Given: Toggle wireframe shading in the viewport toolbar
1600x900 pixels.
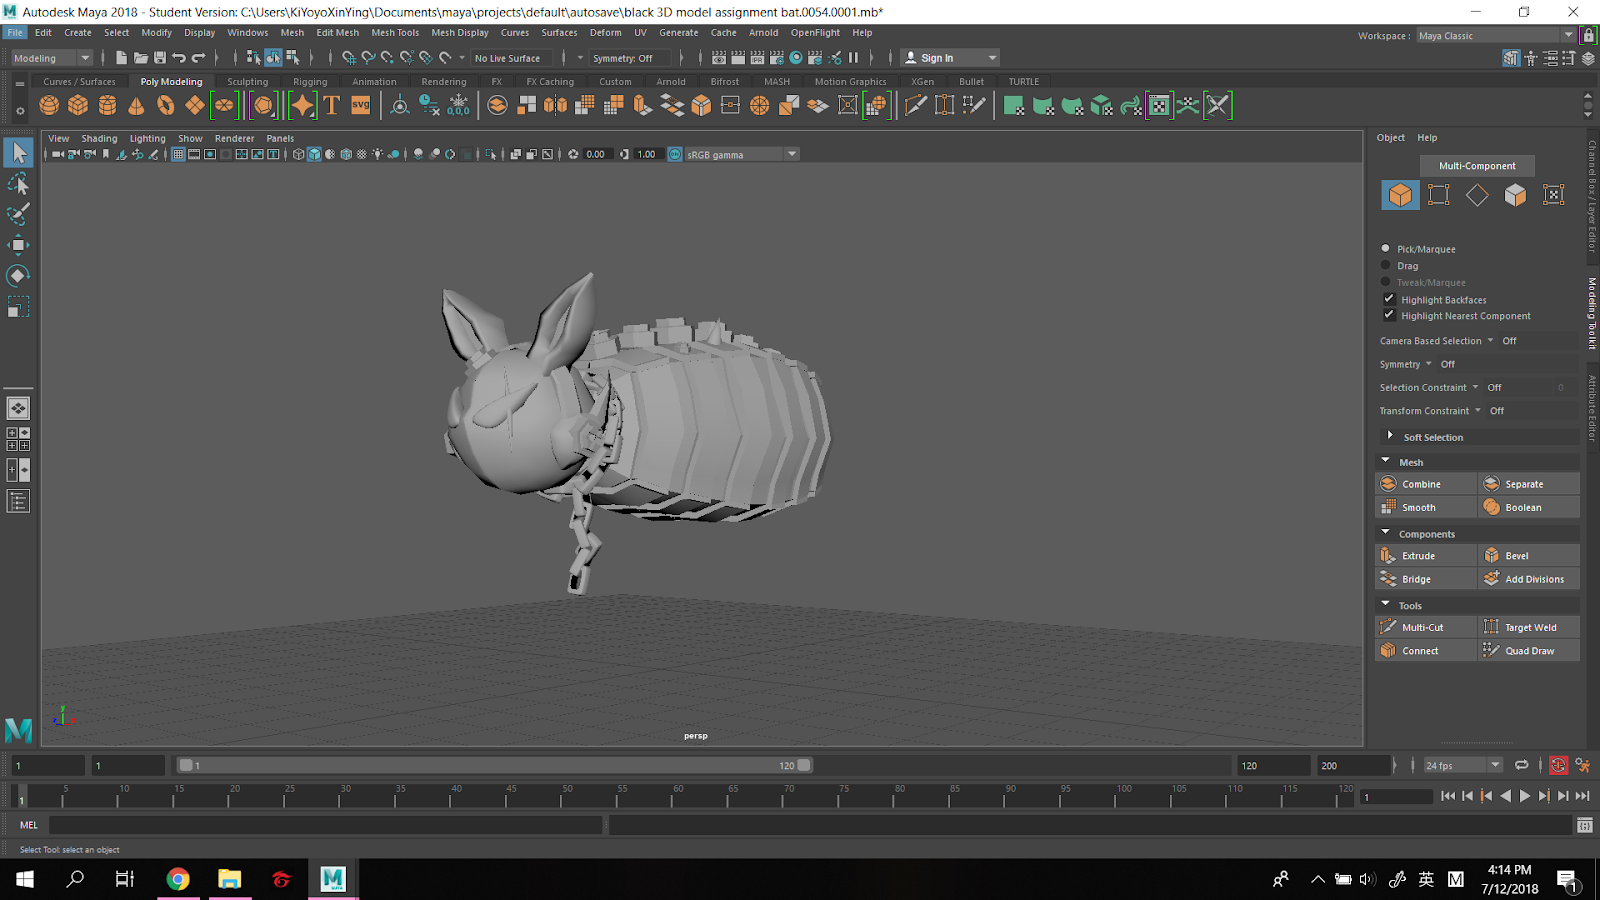Looking at the screenshot, I should (x=298, y=154).
